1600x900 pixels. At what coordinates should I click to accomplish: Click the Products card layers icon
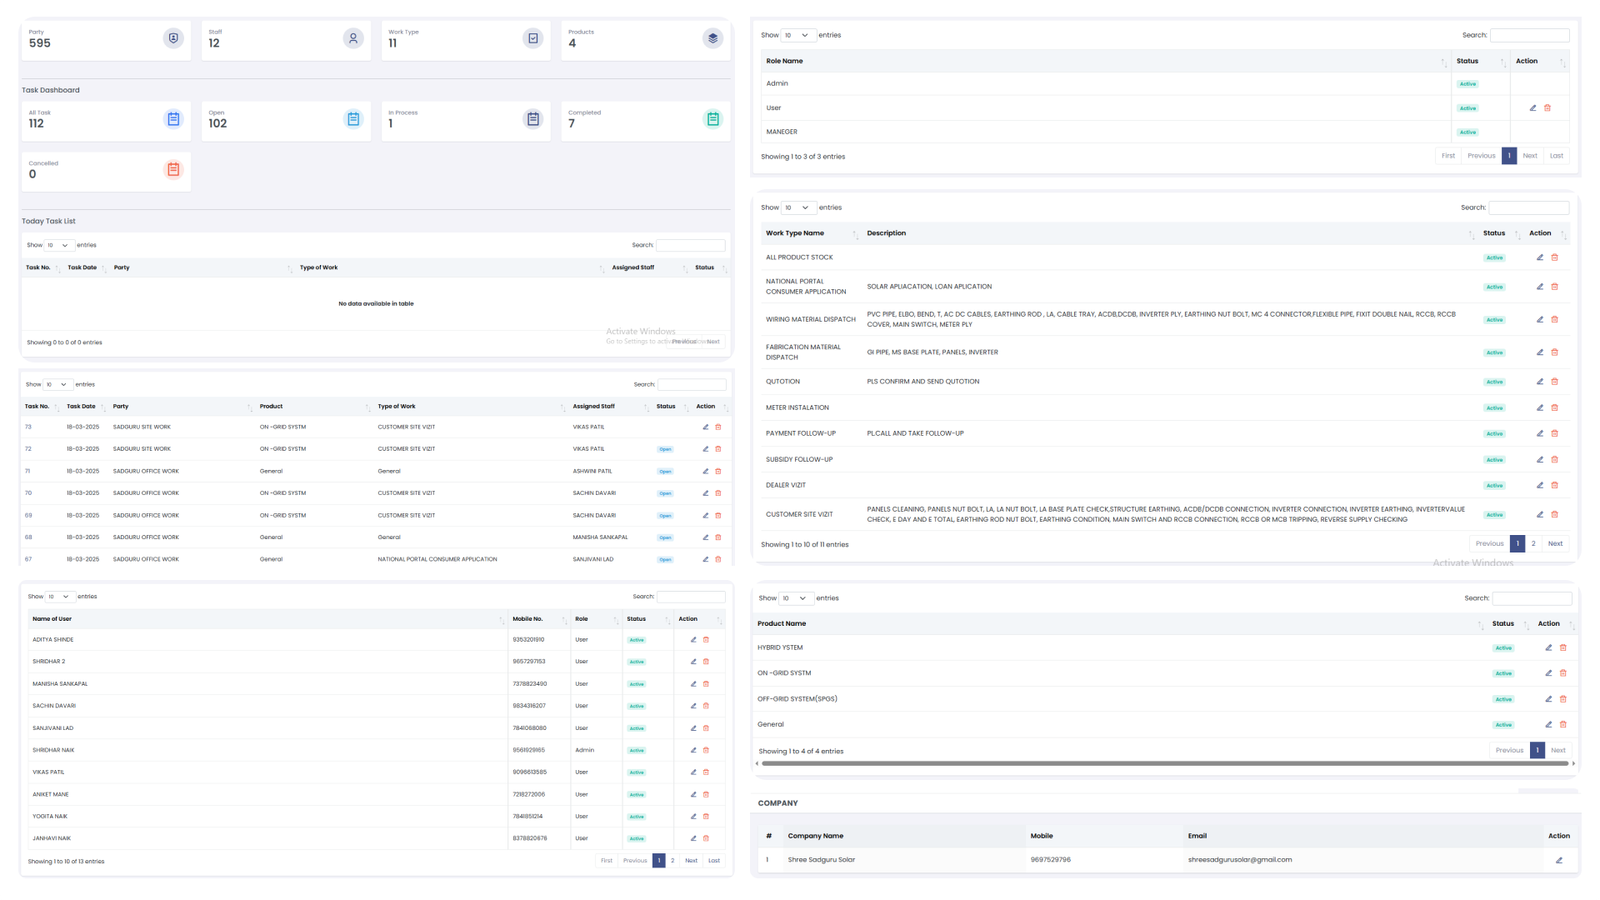(x=713, y=39)
